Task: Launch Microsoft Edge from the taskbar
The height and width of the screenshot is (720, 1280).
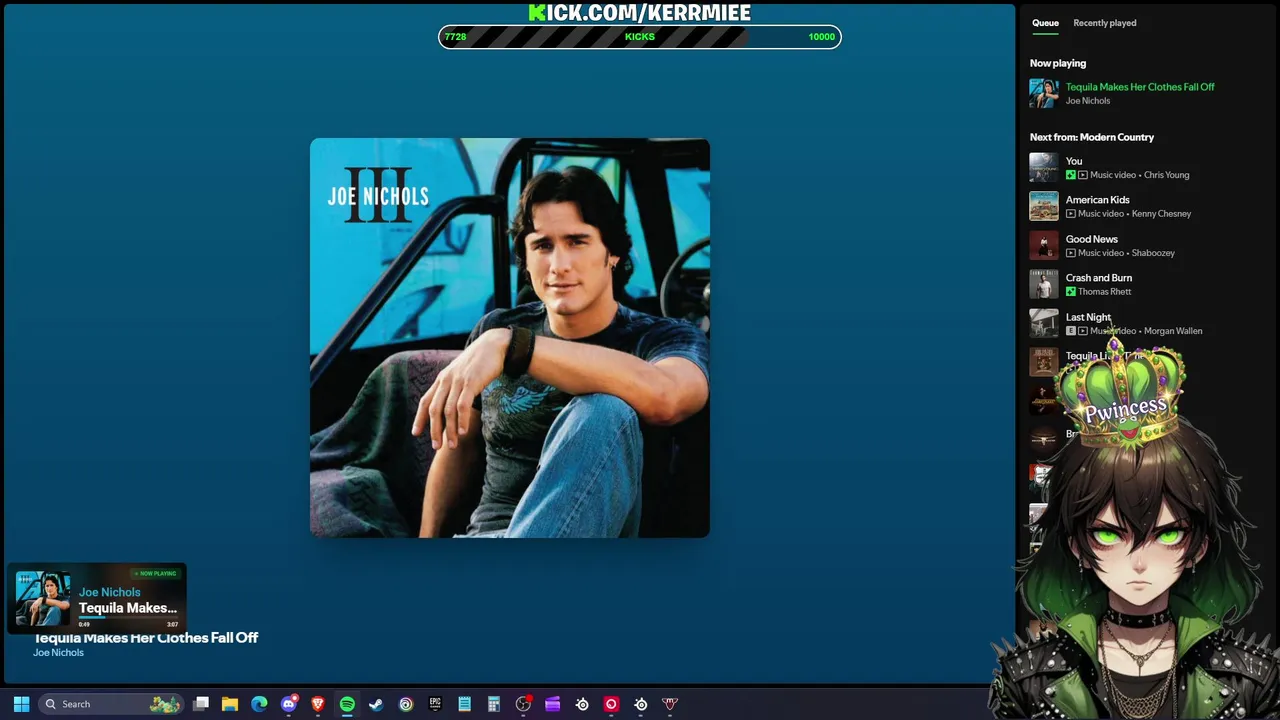Action: point(259,704)
